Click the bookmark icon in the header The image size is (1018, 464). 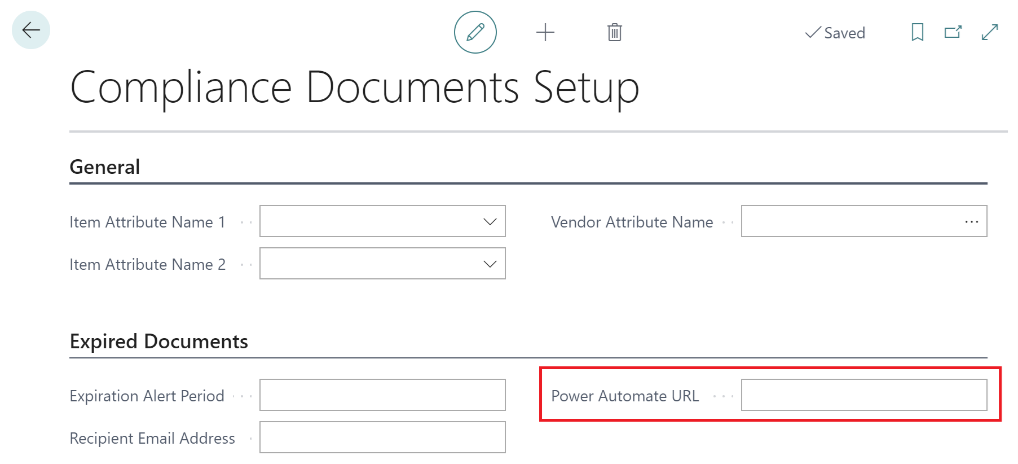917,33
